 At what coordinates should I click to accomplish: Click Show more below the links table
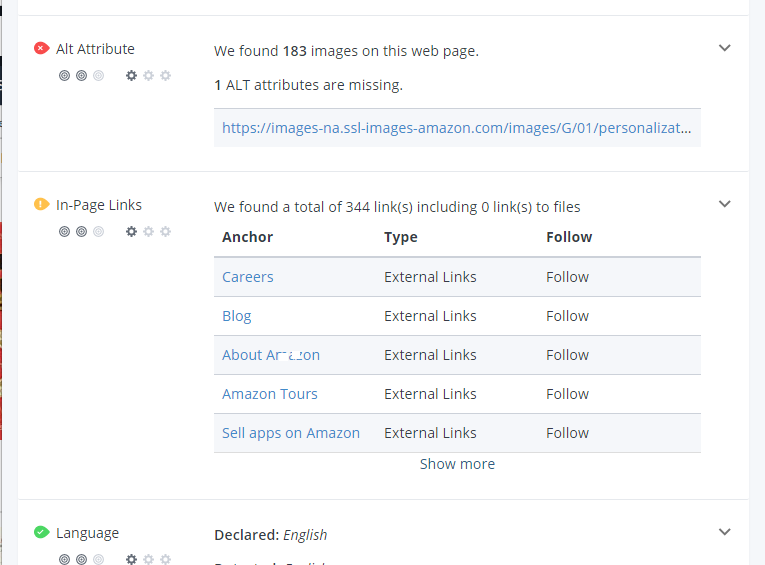tap(457, 464)
